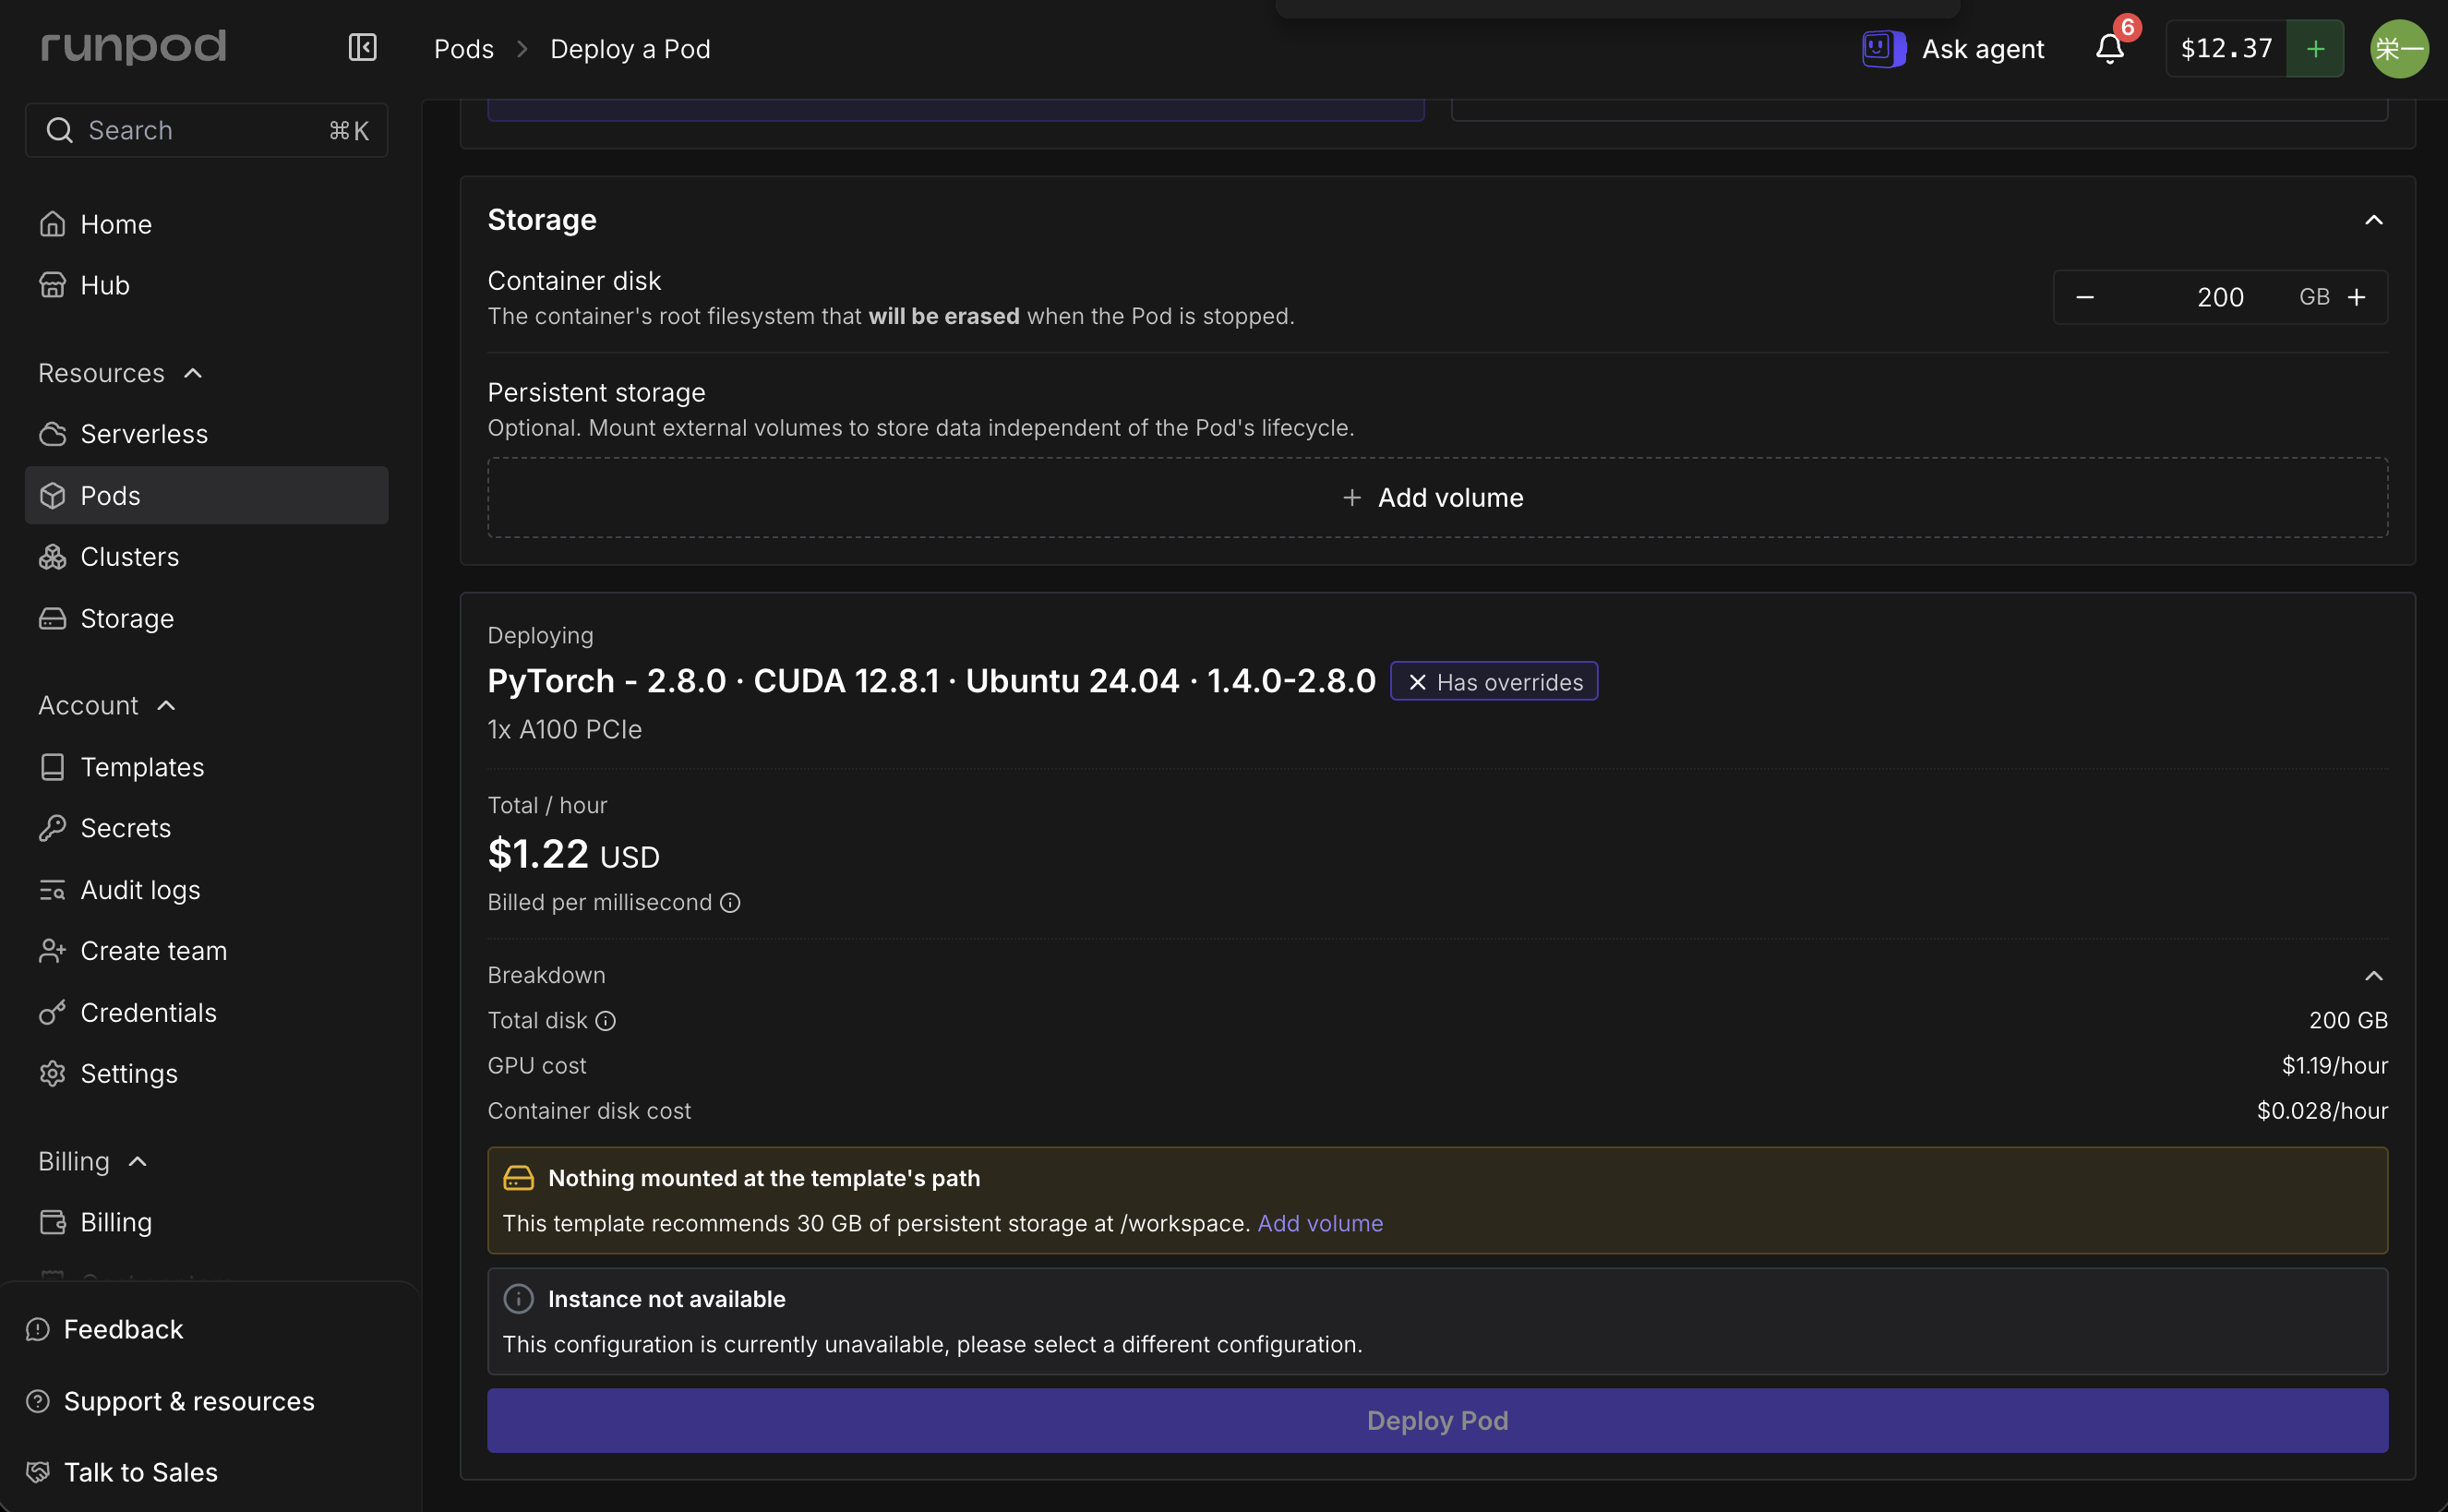
Task: Open the notifications bell
Action: point(2109,48)
